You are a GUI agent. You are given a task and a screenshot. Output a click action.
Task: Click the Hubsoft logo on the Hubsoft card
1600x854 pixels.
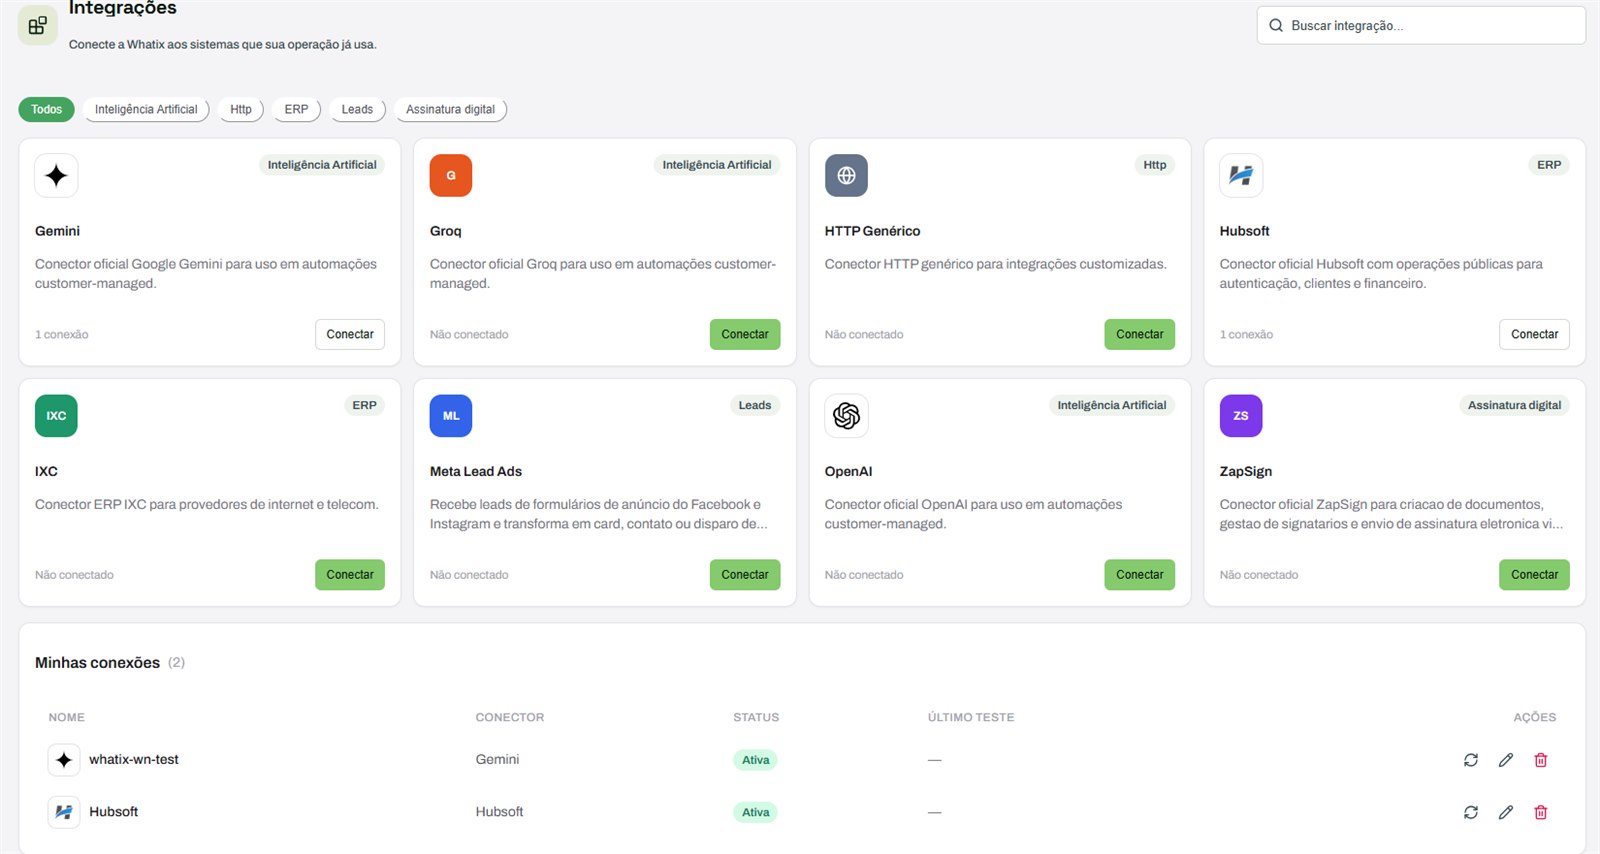point(1241,176)
